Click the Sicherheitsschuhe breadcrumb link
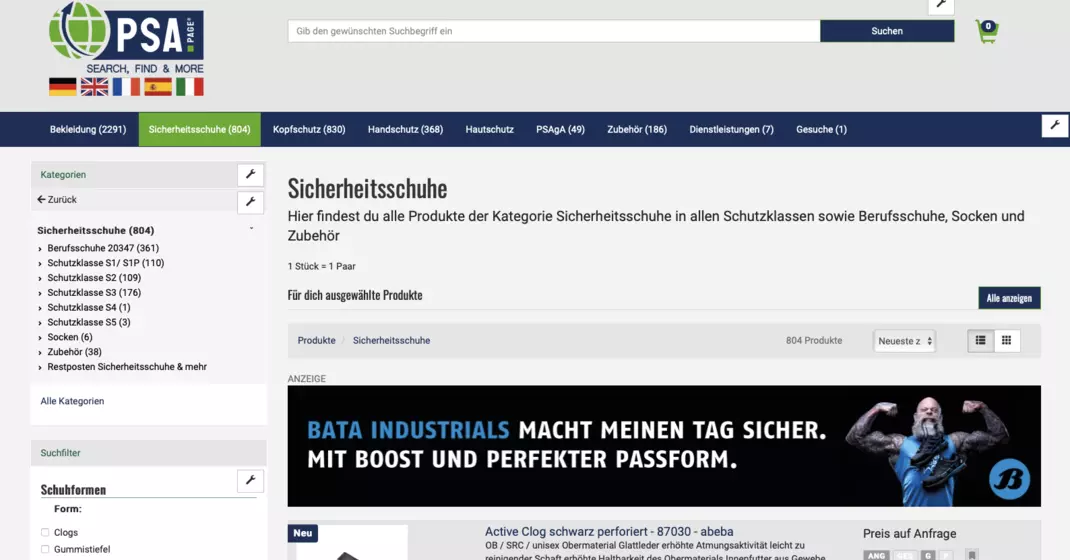Viewport: 1070px width, 560px height. tap(391, 340)
